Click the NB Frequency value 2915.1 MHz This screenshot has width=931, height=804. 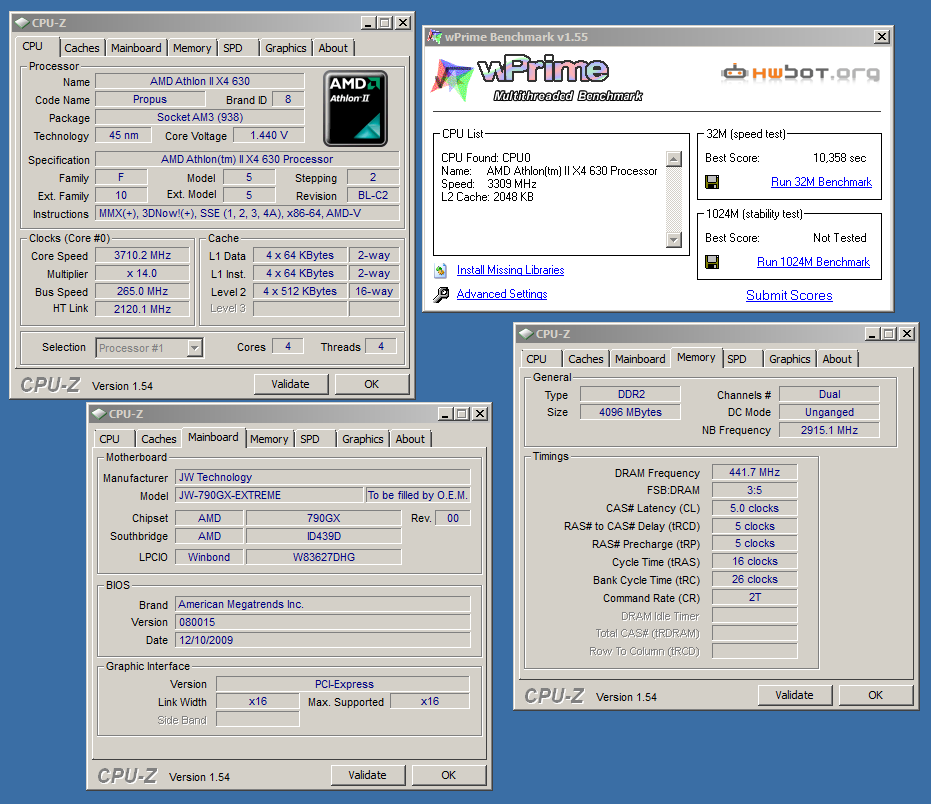pyautogui.click(x=829, y=430)
